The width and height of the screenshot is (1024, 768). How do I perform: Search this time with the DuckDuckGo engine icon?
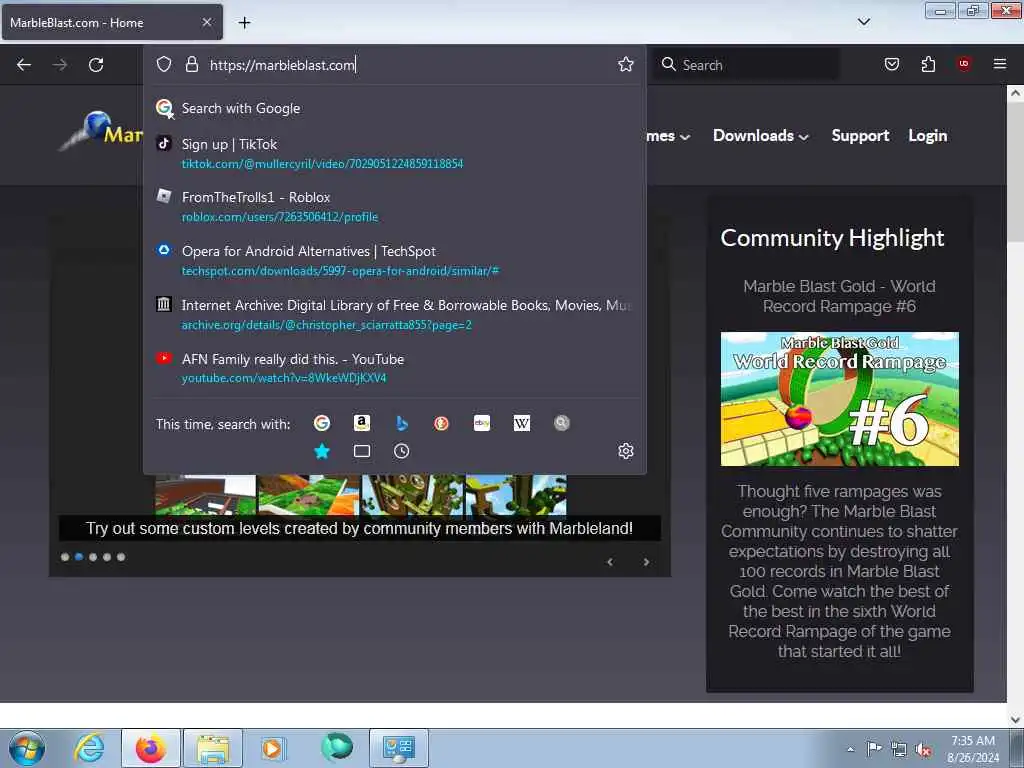441,423
